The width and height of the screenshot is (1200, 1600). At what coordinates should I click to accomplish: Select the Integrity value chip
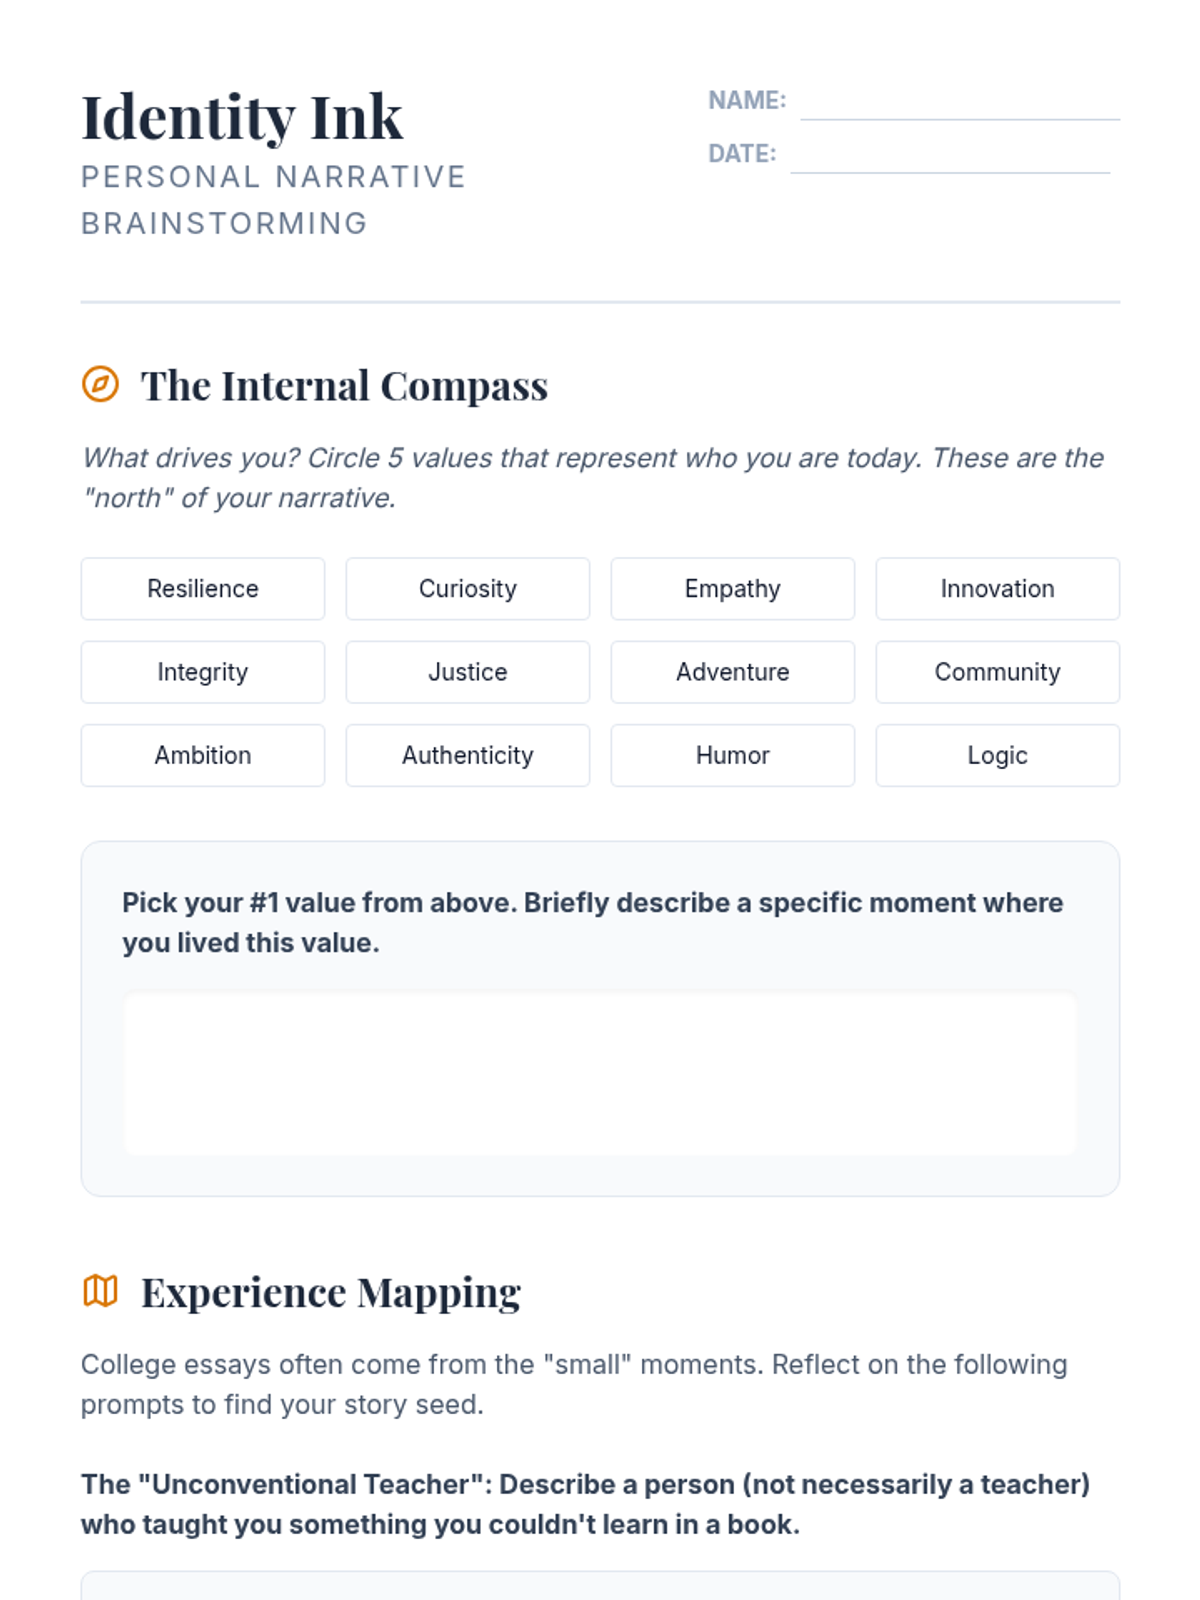(203, 672)
